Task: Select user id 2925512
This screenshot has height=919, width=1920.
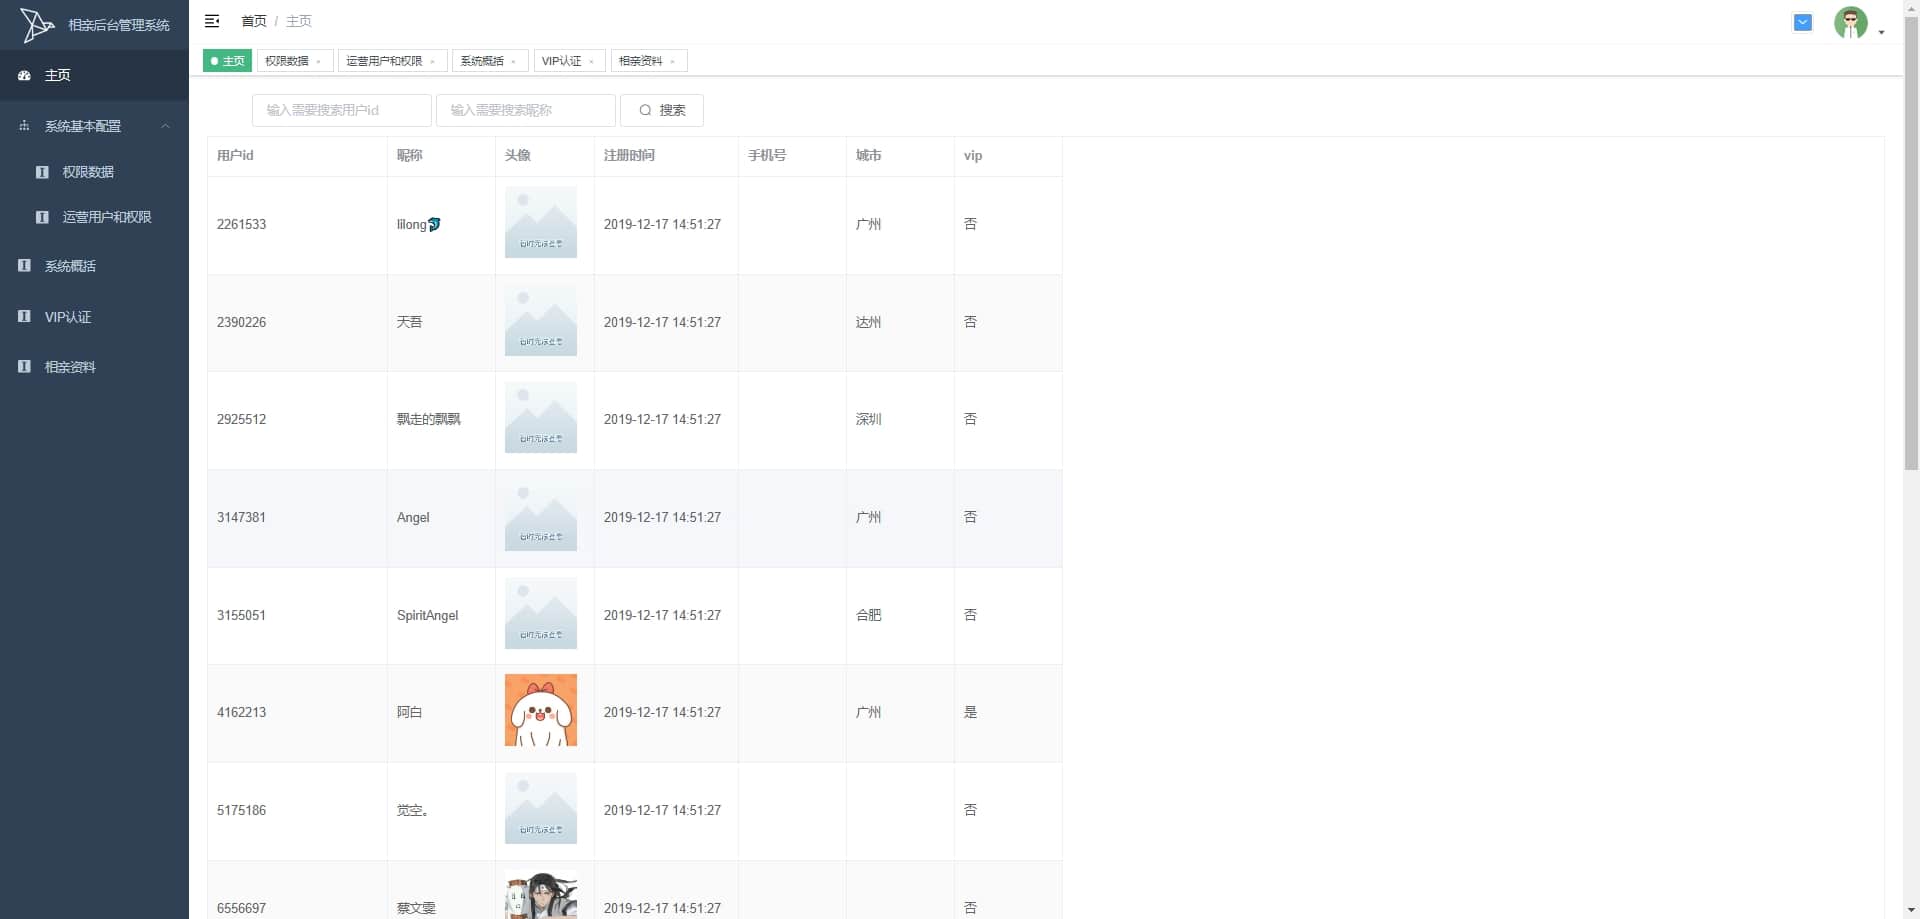Action: point(242,419)
